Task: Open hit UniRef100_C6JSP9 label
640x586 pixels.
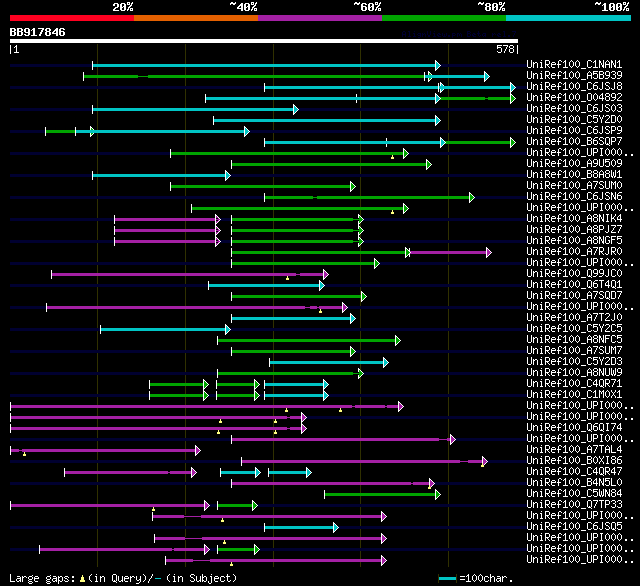Action: point(574,131)
